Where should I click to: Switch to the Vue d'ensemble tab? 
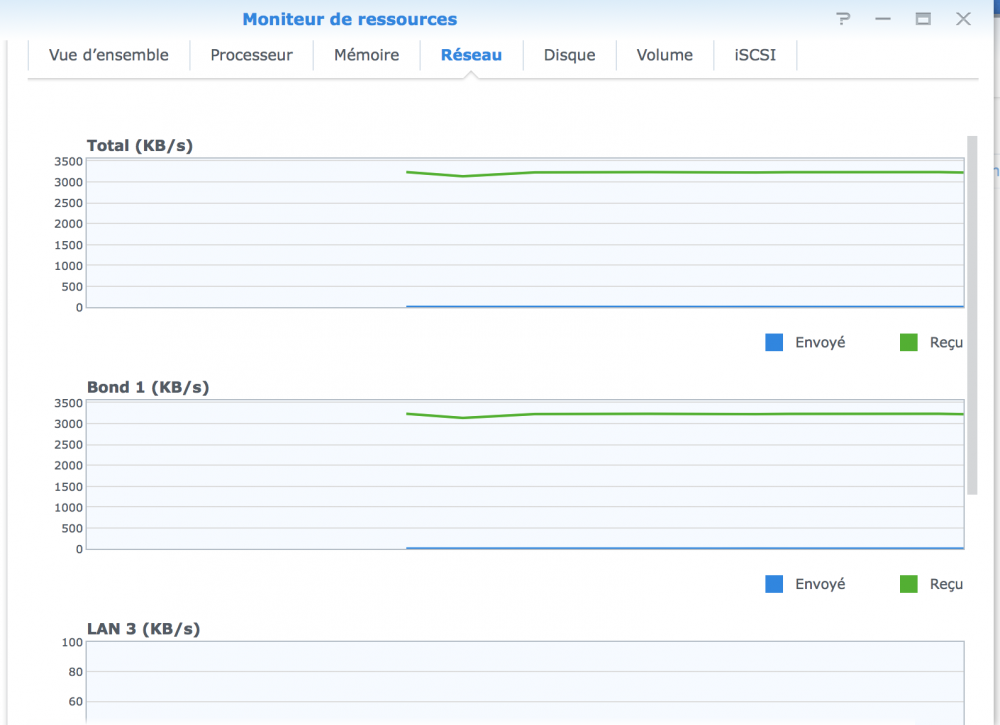[109, 56]
